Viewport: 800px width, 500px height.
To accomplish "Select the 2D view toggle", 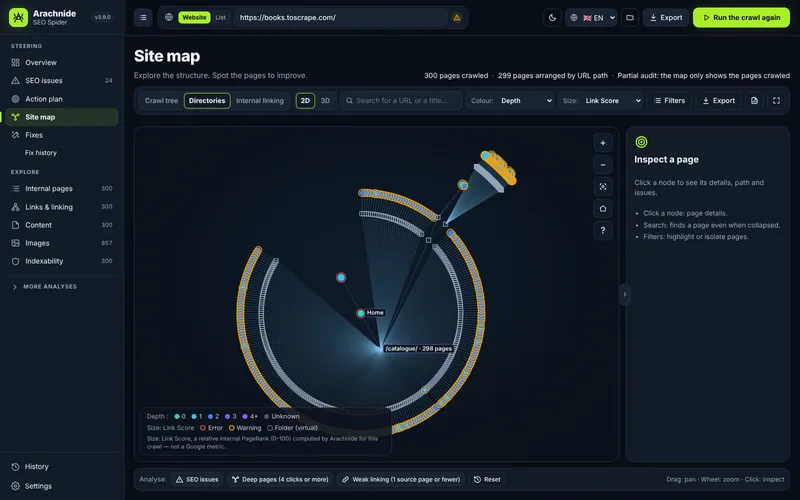I will pyautogui.click(x=305, y=101).
